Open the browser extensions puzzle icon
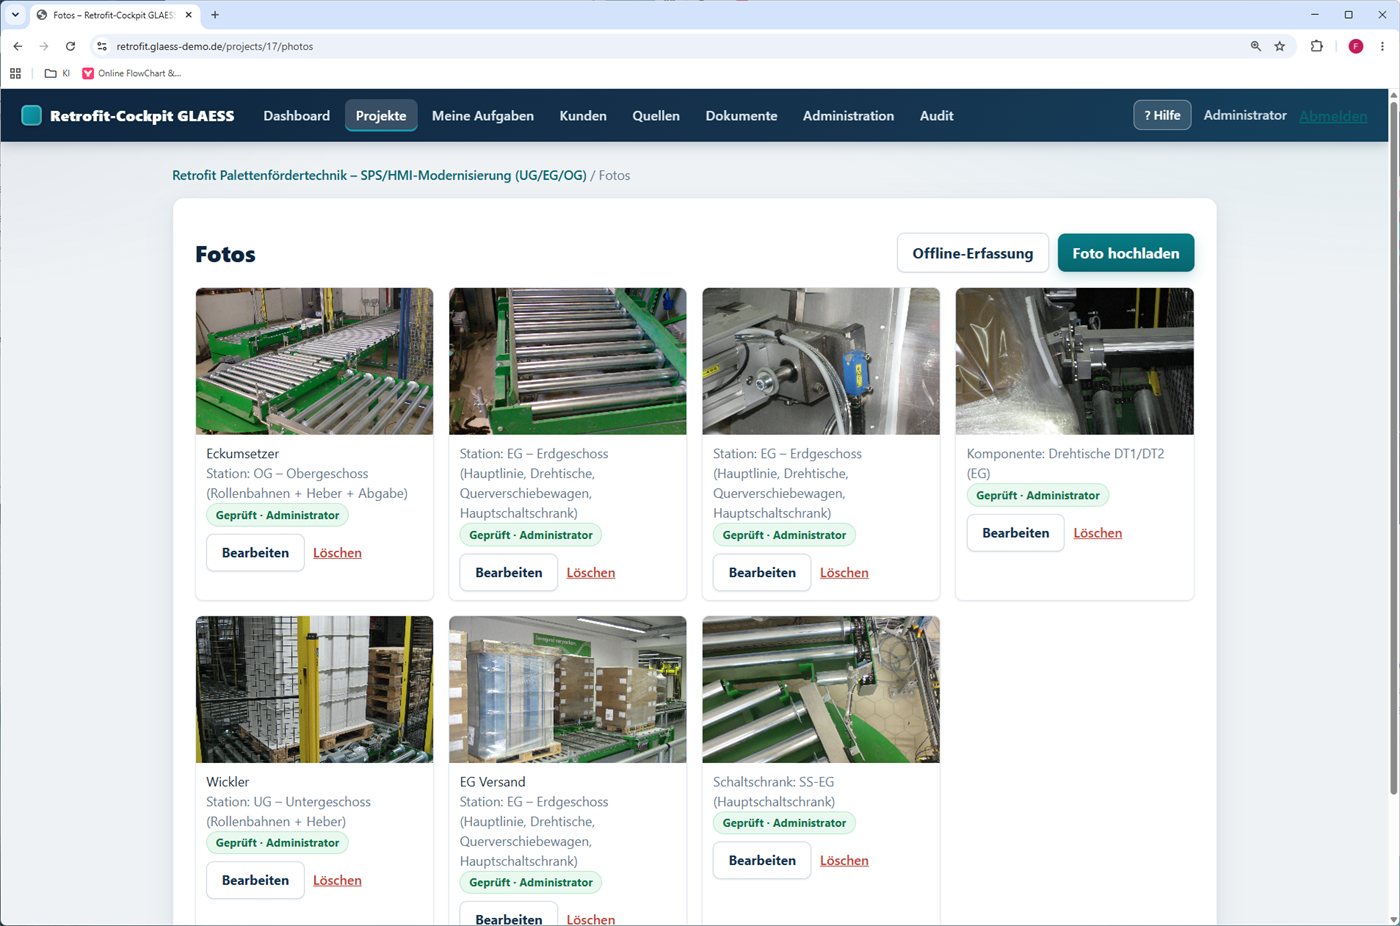This screenshot has width=1400, height=926. [x=1316, y=46]
